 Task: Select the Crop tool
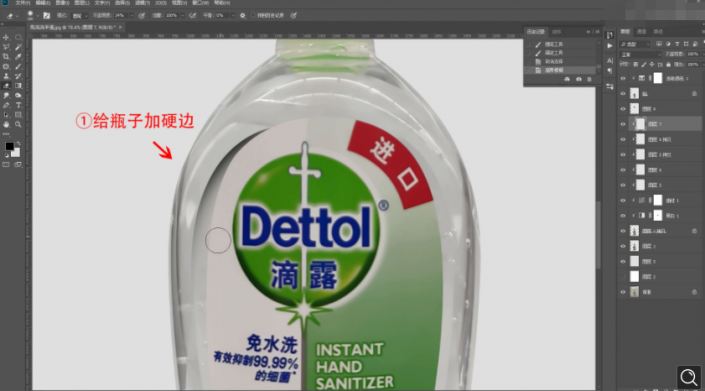6,57
